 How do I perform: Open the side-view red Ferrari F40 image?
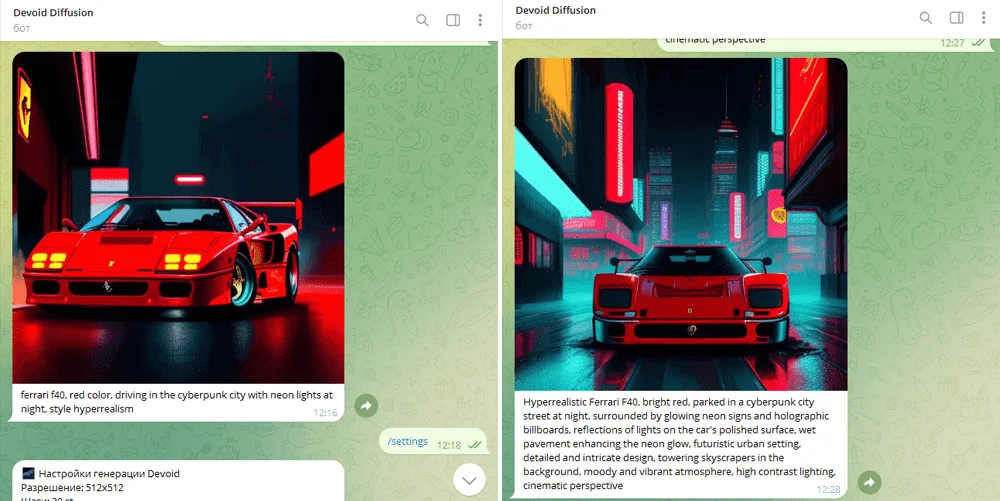(x=178, y=218)
